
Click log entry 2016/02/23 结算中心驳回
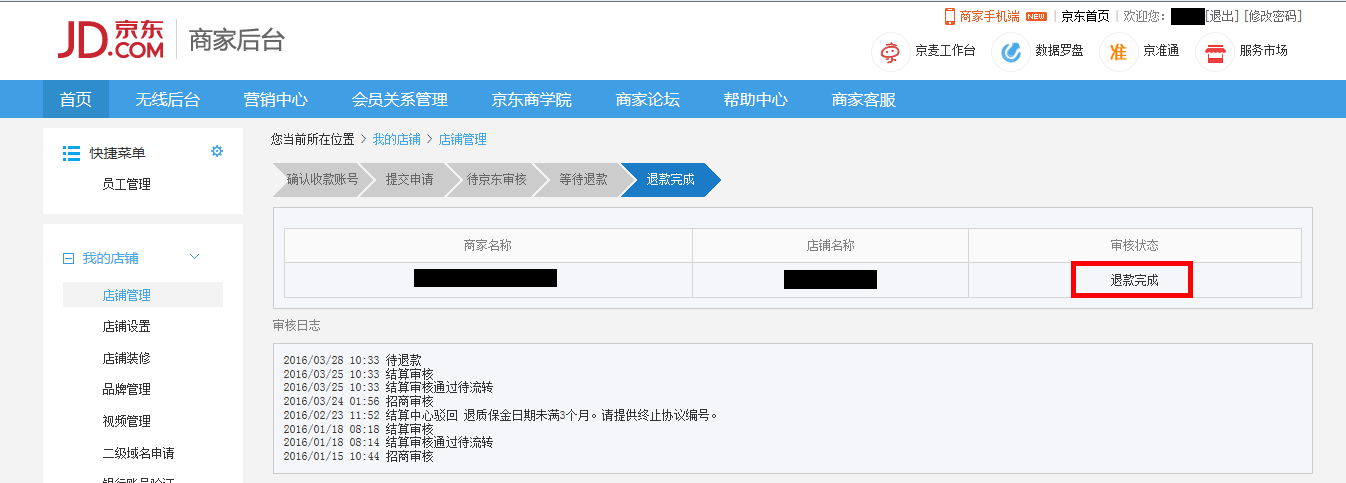501,415
